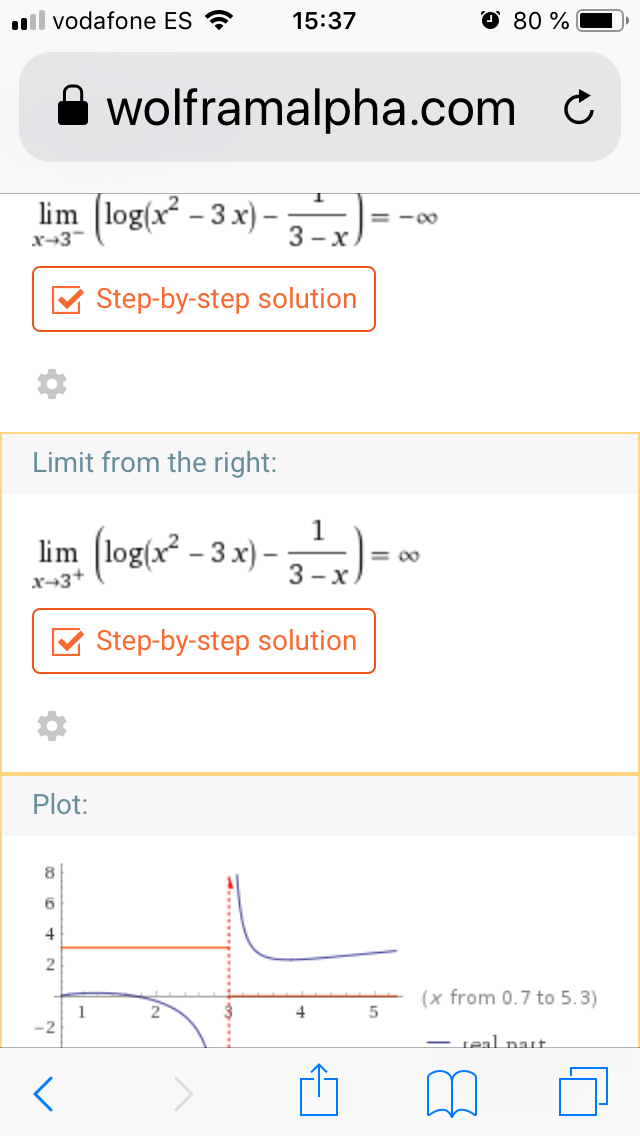Reload the wolframalpha.com page
The height and width of the screenshot is (1136, 640).
tap(578, 109)
